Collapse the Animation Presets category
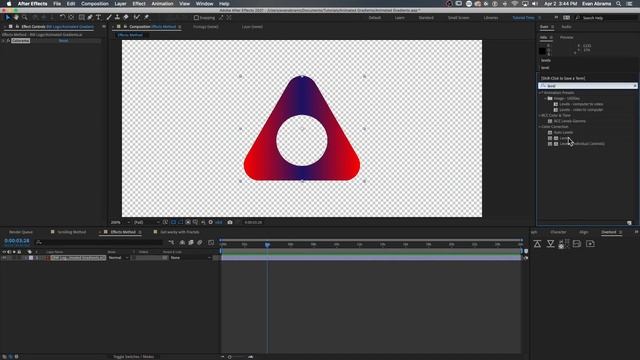This screenshot has width=640, height=360. [x=540, y=93]
